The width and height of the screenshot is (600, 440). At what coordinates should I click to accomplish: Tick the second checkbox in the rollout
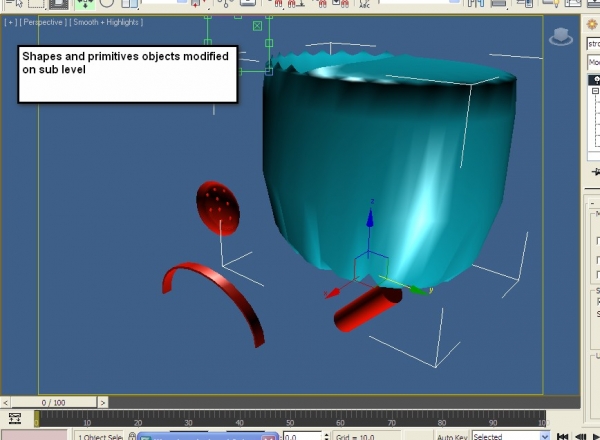pyautogui.click(x=598, y=260)
